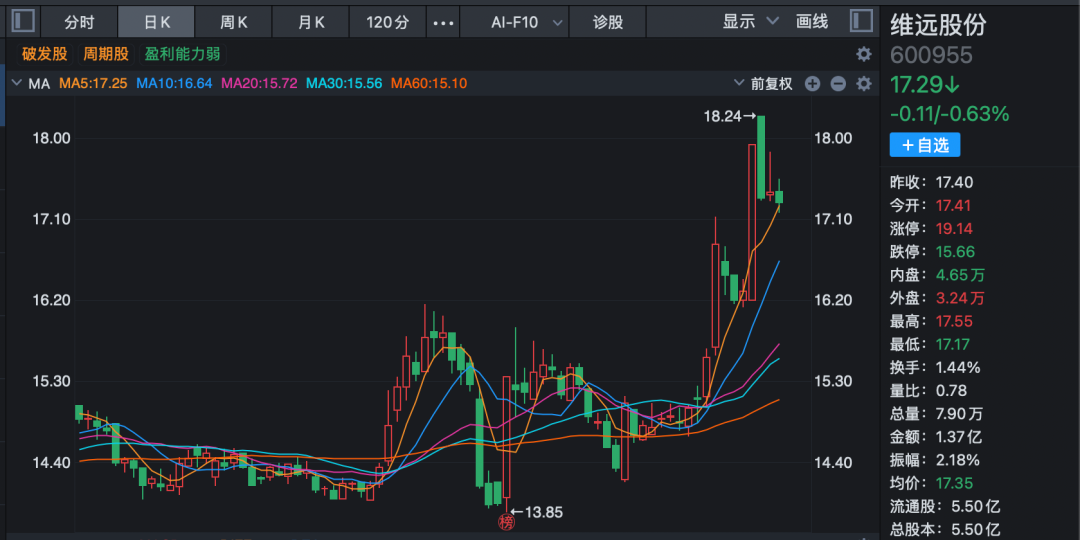The height and width of the screenshot is (540, 1080).
Task: Click the 榜 marker icon under the chart
Action: click(x=506, y=521)
